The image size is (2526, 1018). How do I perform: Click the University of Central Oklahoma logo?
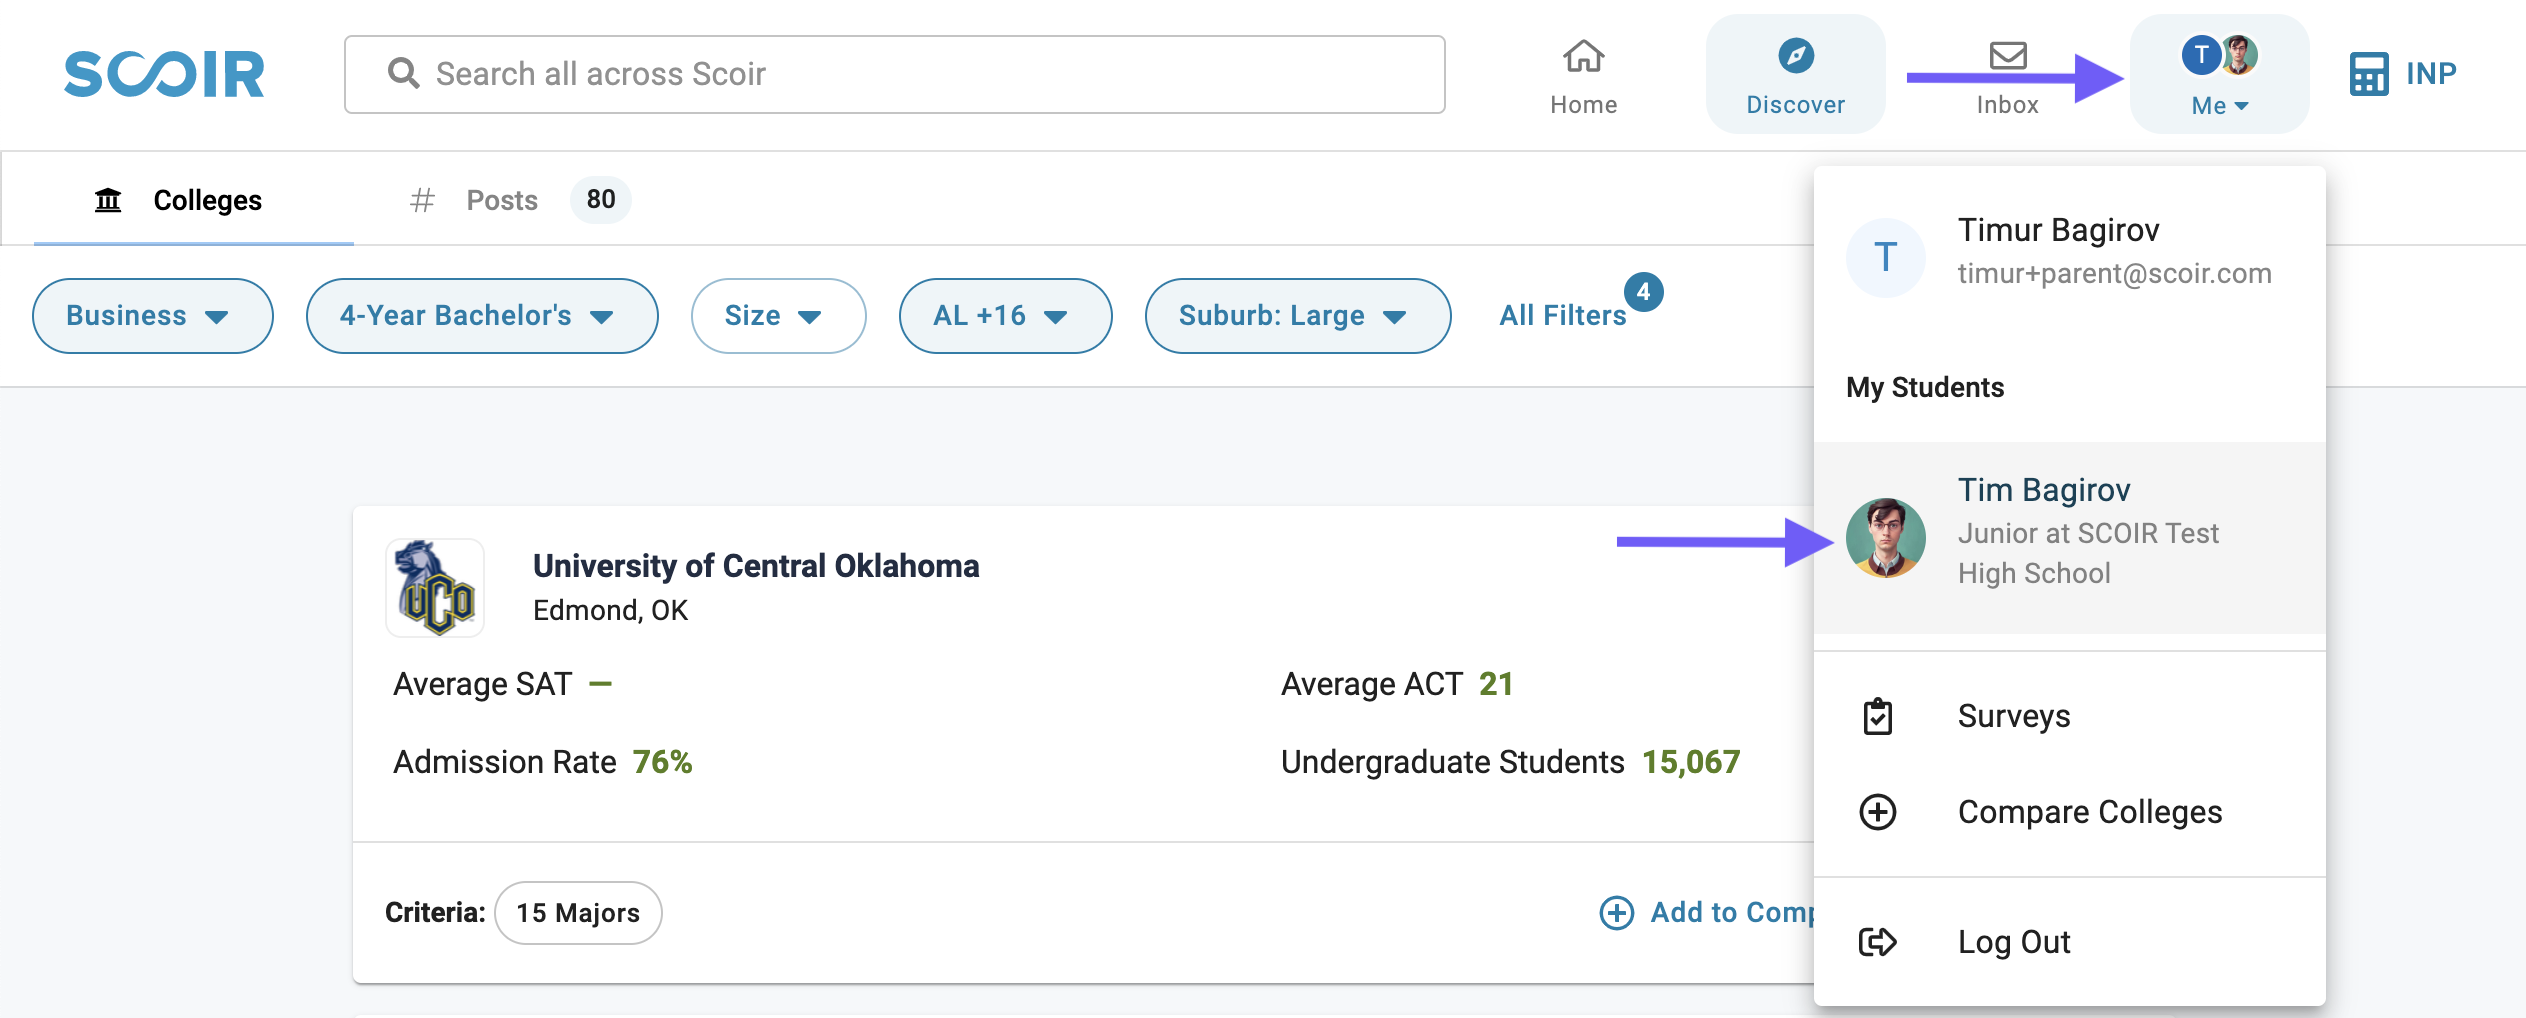[436, 588]
